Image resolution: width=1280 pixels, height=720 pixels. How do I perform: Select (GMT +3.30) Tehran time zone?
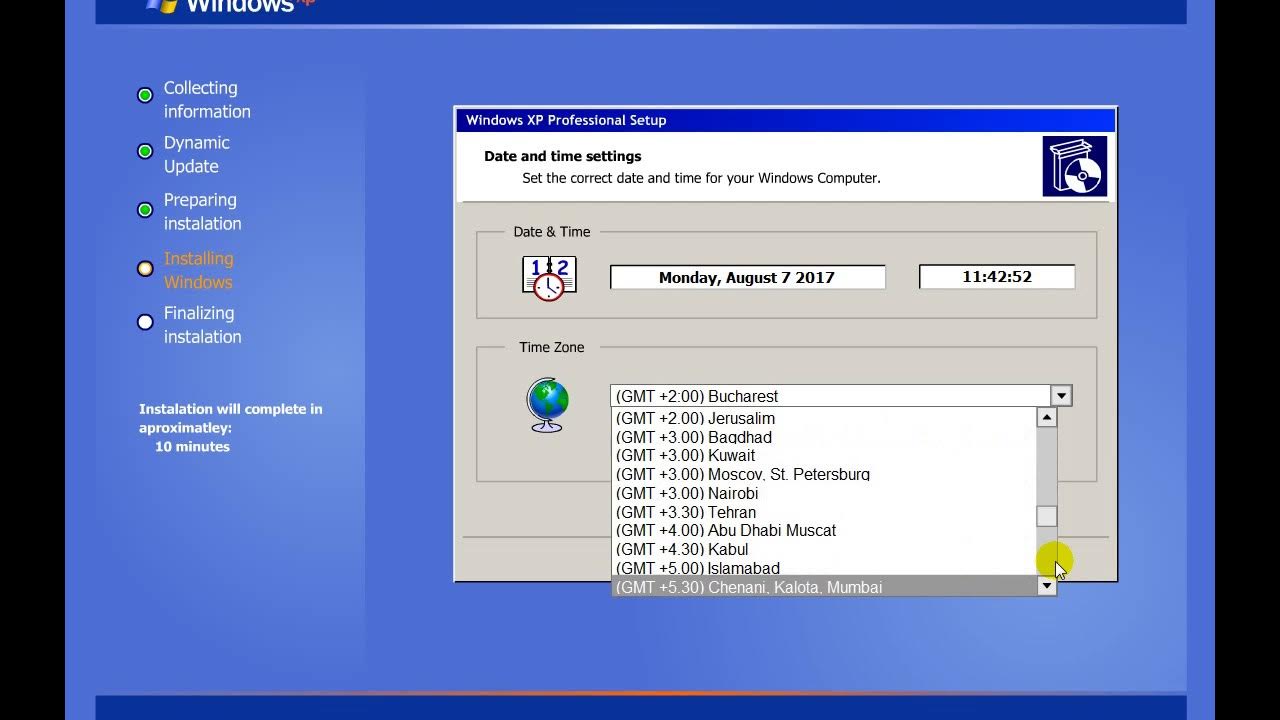pyautogui.click(x=824, y=512)
